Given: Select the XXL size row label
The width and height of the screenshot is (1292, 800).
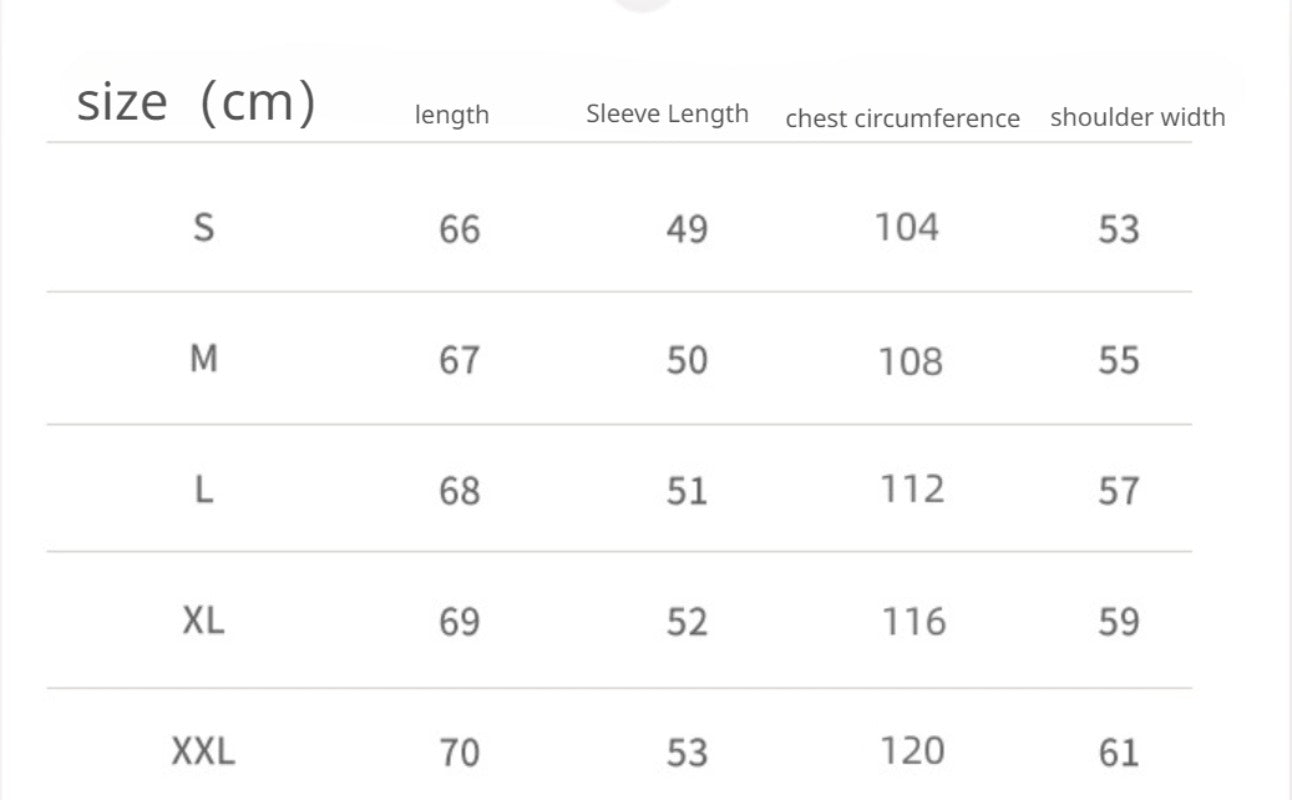Looking at the screenshot, I should (x=203, y=751).
